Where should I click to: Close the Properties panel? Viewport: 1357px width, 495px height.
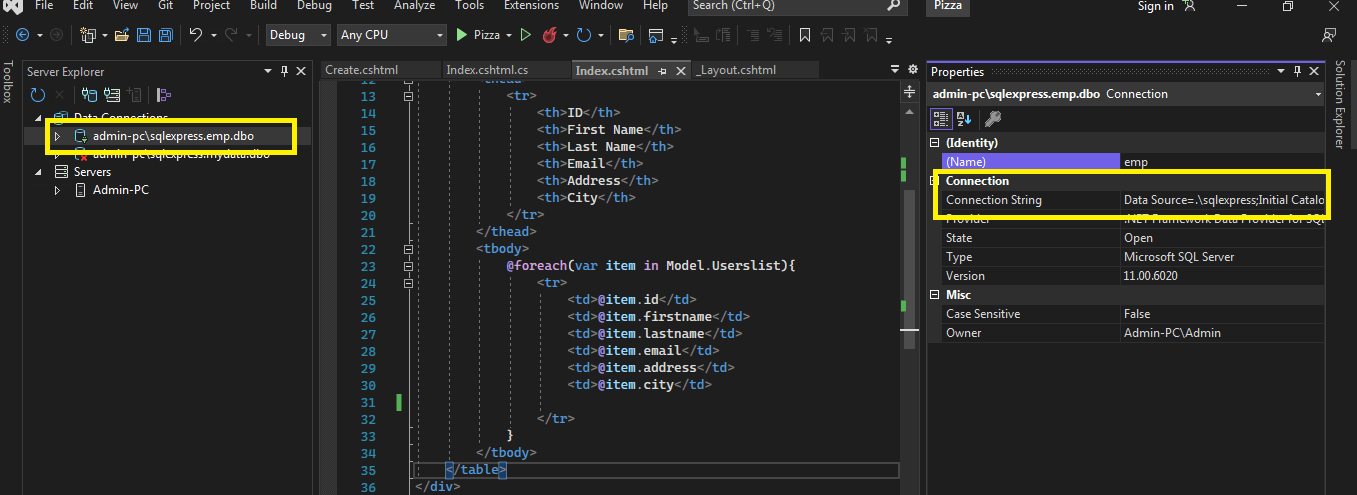point(1312,72)
